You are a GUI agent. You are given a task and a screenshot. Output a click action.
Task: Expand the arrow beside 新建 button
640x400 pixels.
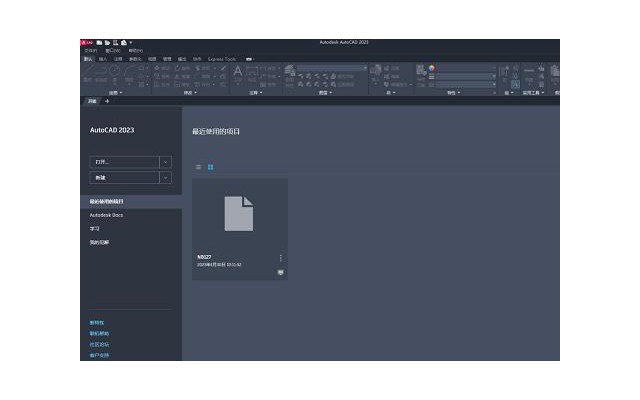tap(165, 178)
